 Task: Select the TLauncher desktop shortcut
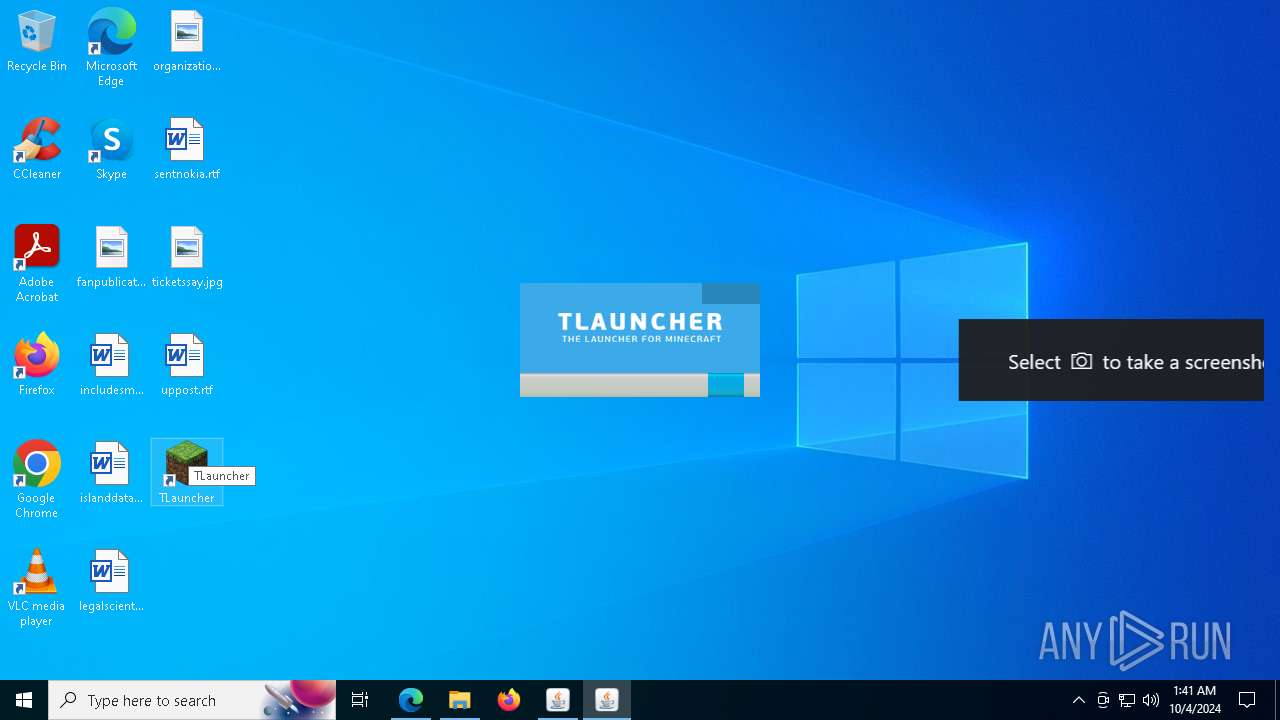coord(187,472)
